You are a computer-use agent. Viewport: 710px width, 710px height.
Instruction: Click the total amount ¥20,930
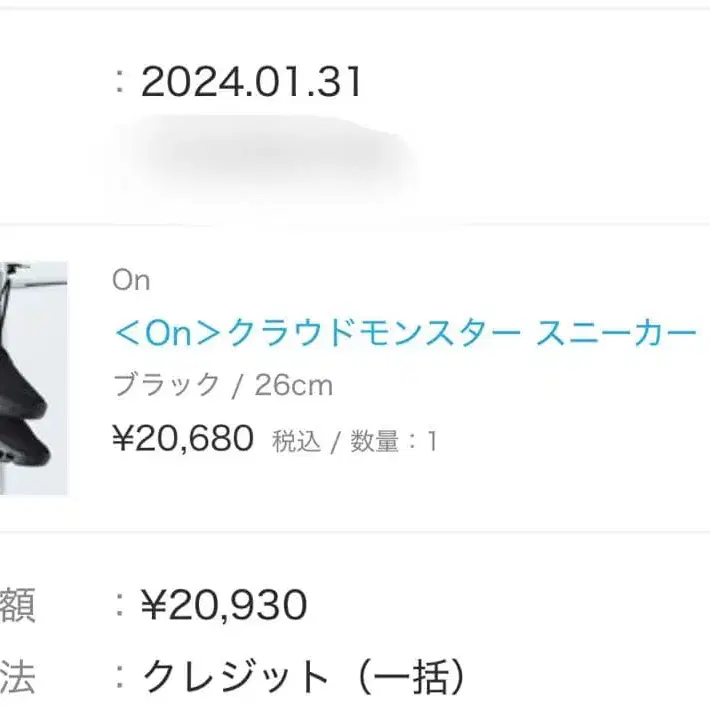point(224,604)
